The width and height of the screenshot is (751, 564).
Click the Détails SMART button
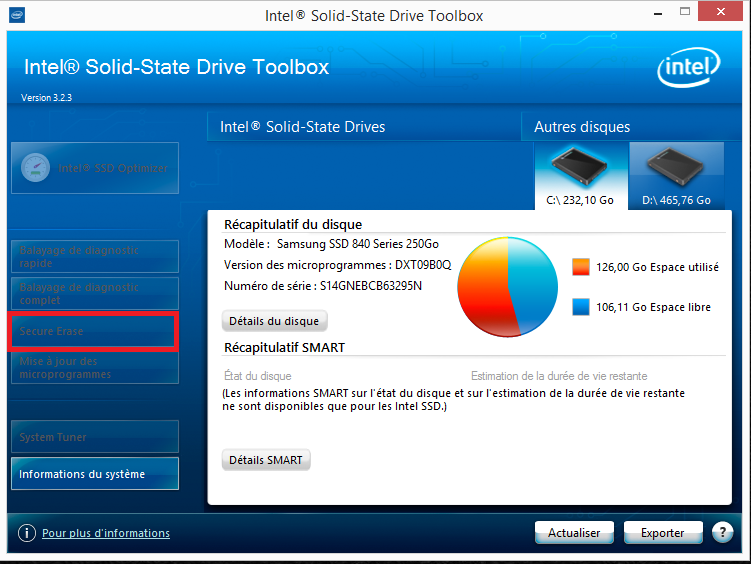(x=266, y=460)
